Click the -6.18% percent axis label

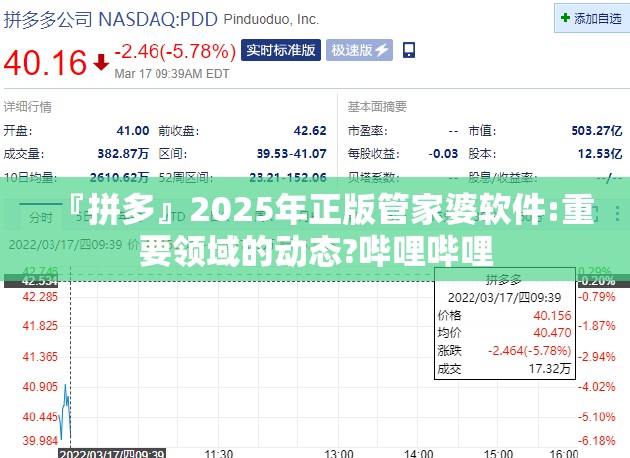[x=597, y=440]
